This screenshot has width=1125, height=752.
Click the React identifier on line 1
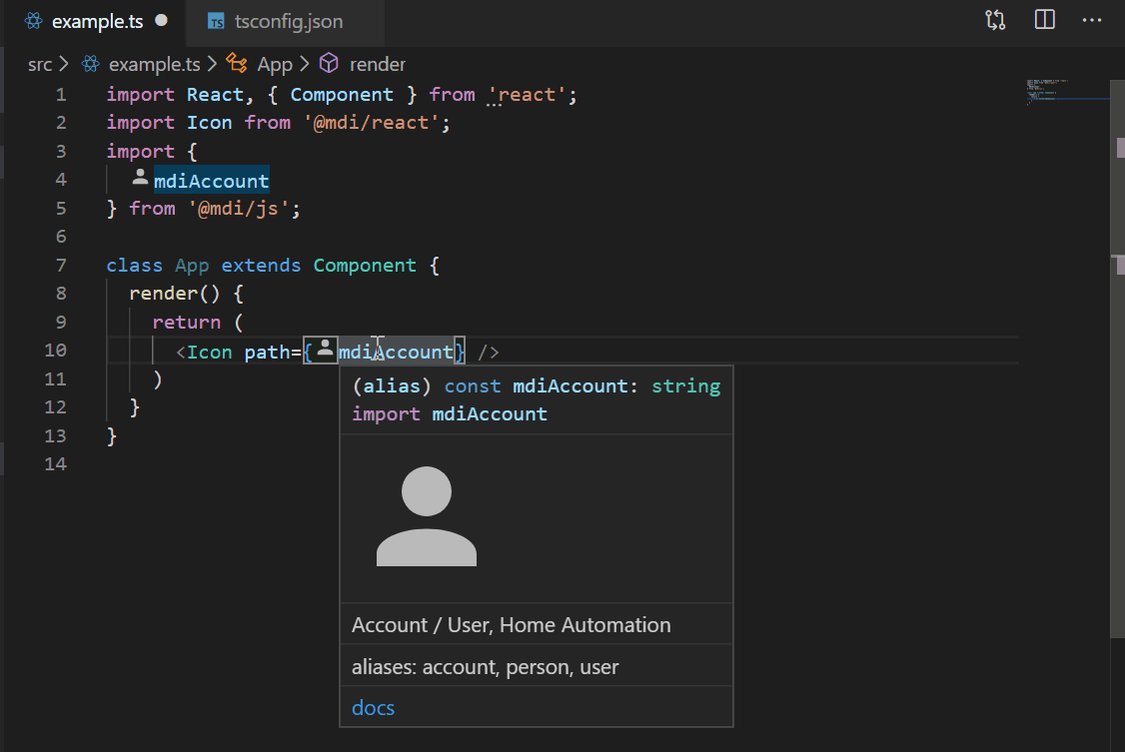(x=215, y=95)
